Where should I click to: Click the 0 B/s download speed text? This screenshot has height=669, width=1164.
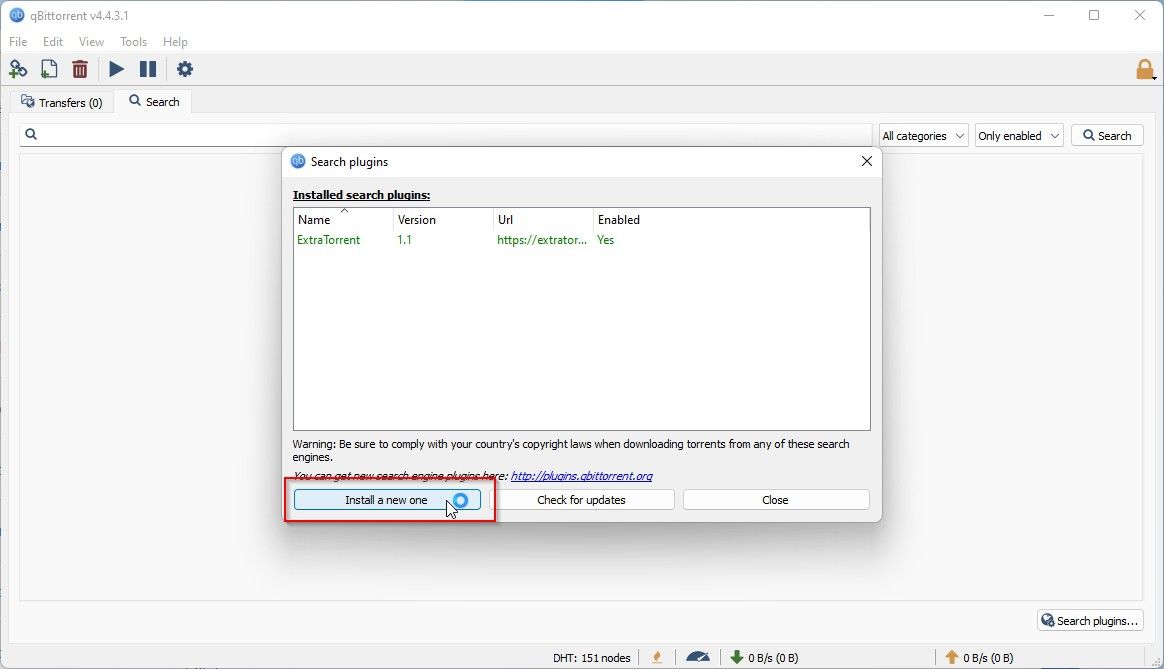(773, 658)
